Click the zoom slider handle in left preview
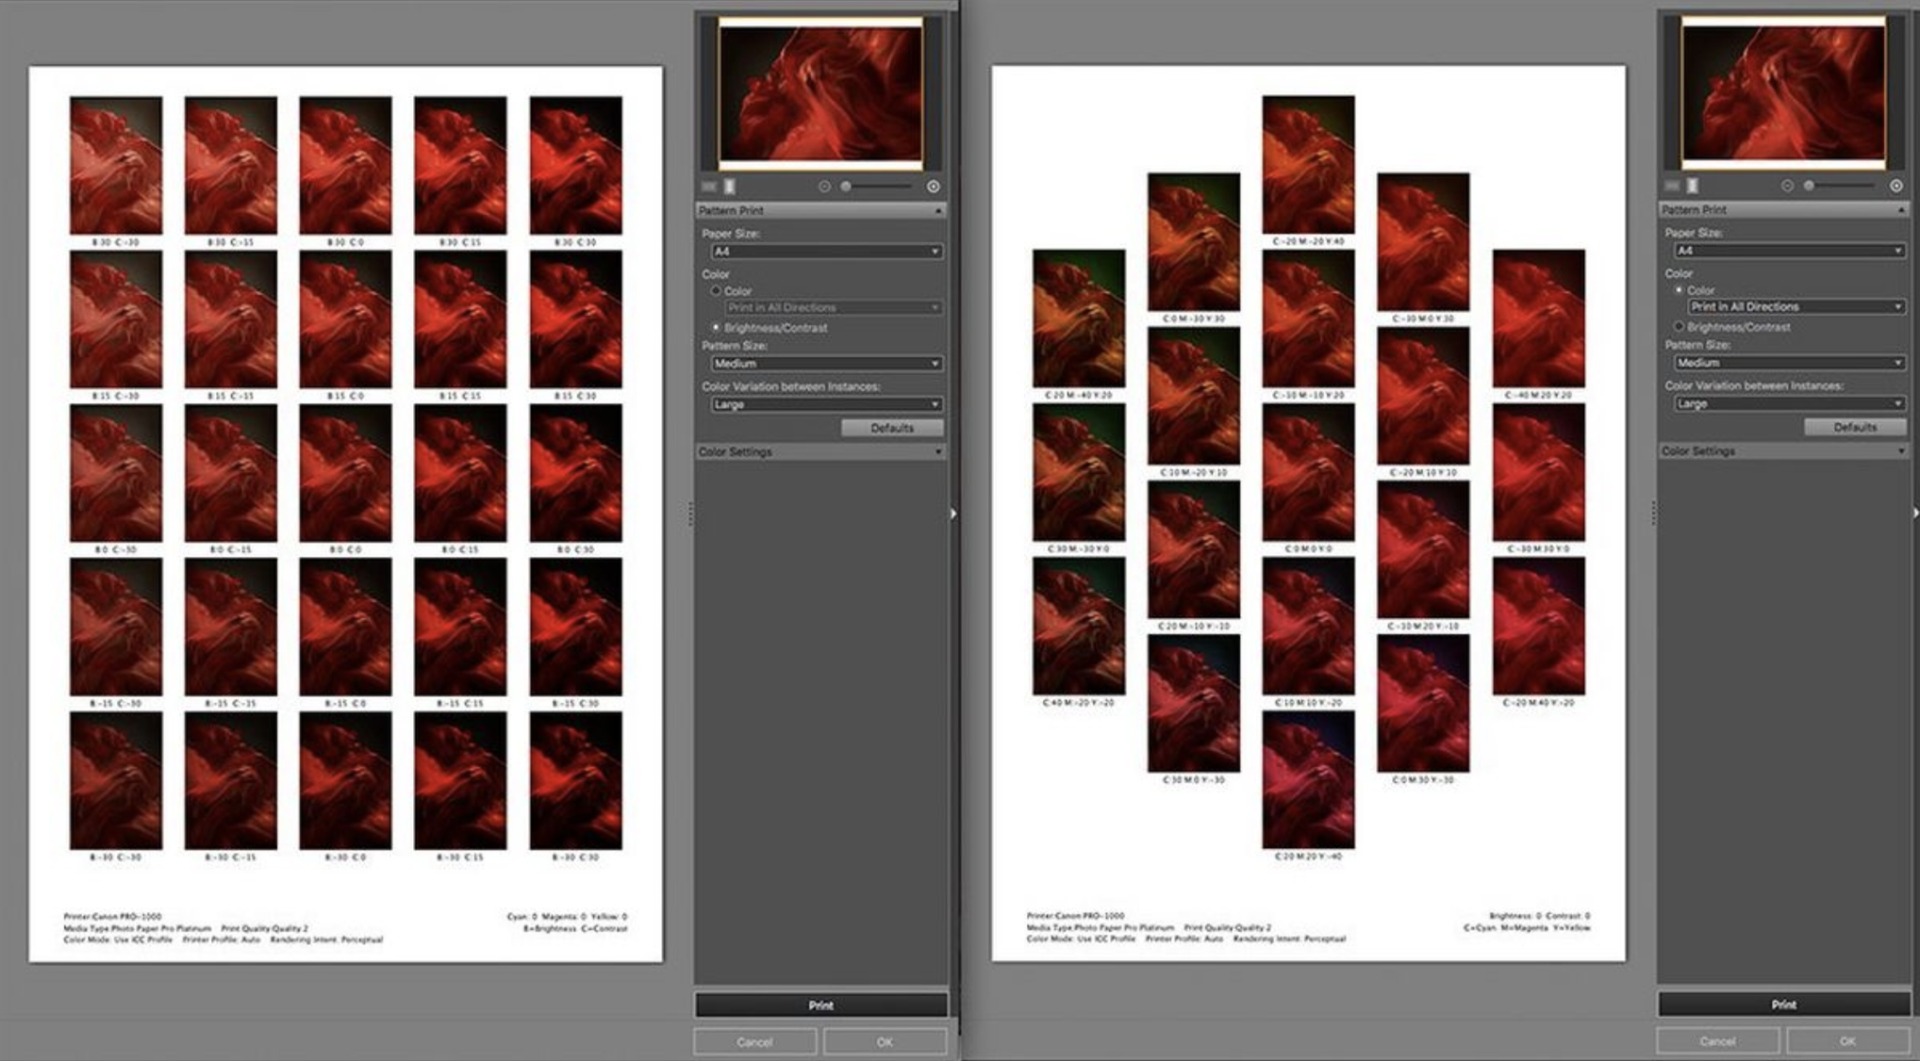The height and width of the screenshot is (1061, 1920). (845, 186)
